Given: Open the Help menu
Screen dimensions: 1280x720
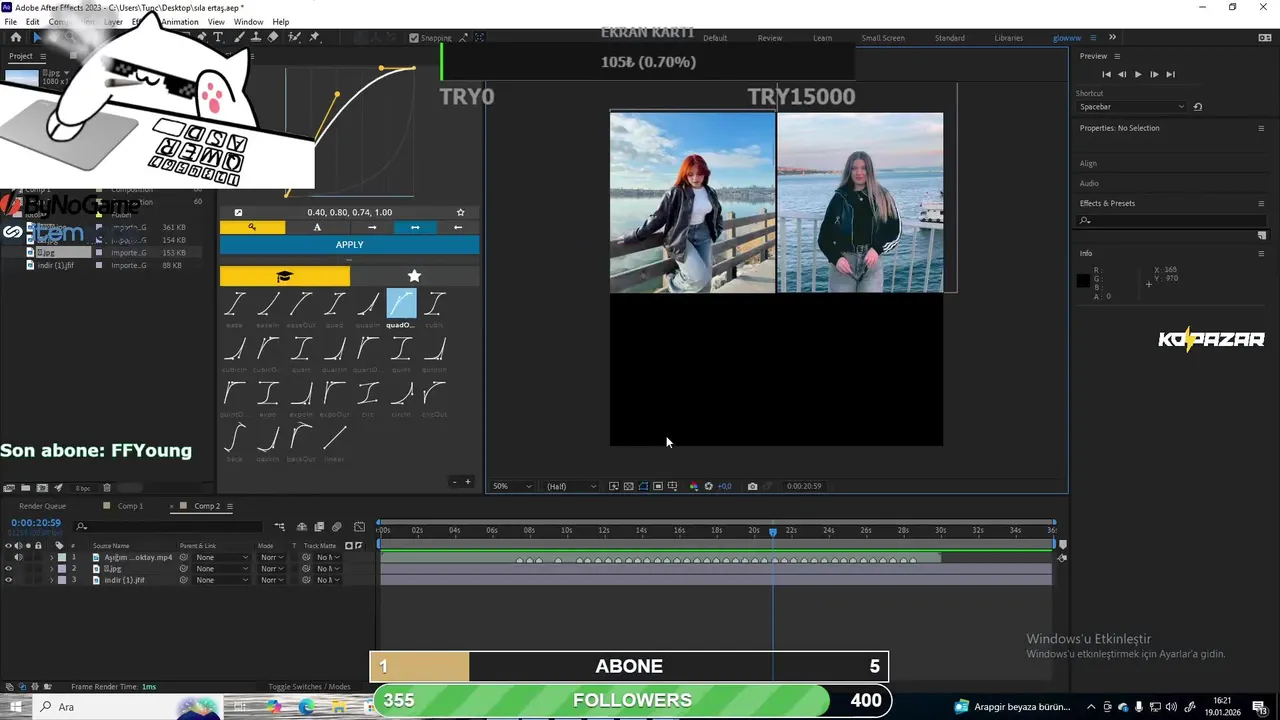Looking at the screenshot, I should coord(281,22).
